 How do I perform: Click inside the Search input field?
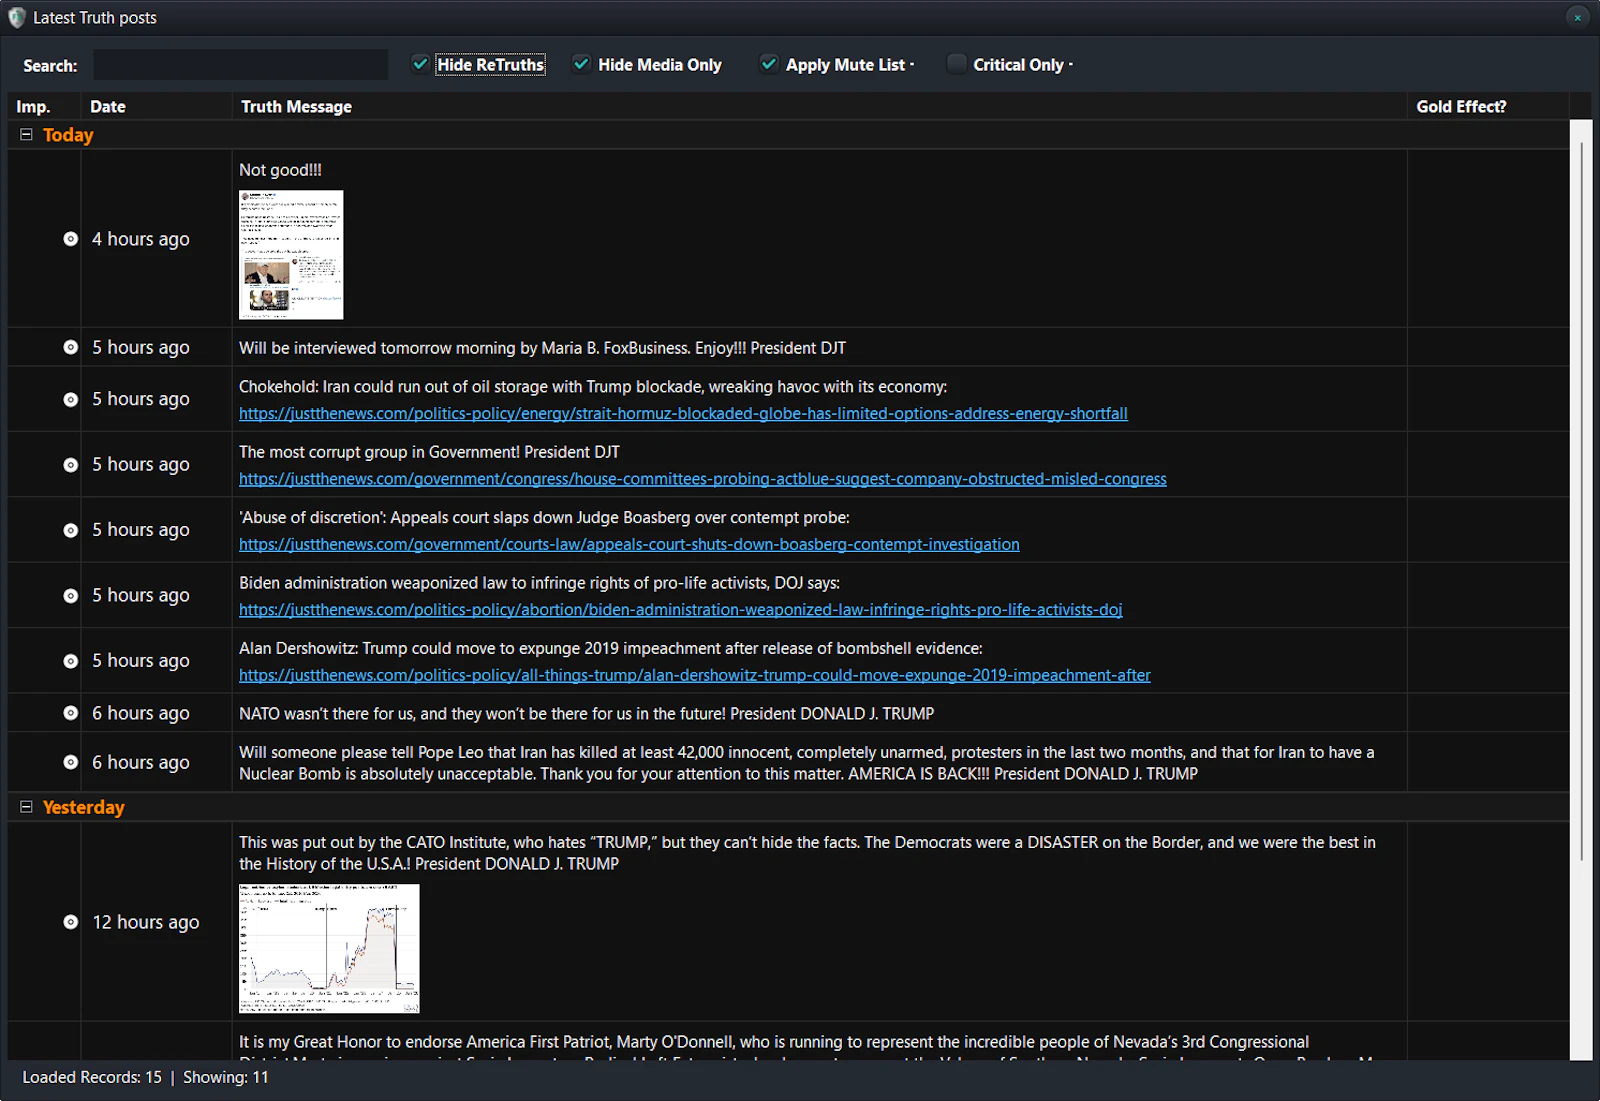(x=239, y=64)
